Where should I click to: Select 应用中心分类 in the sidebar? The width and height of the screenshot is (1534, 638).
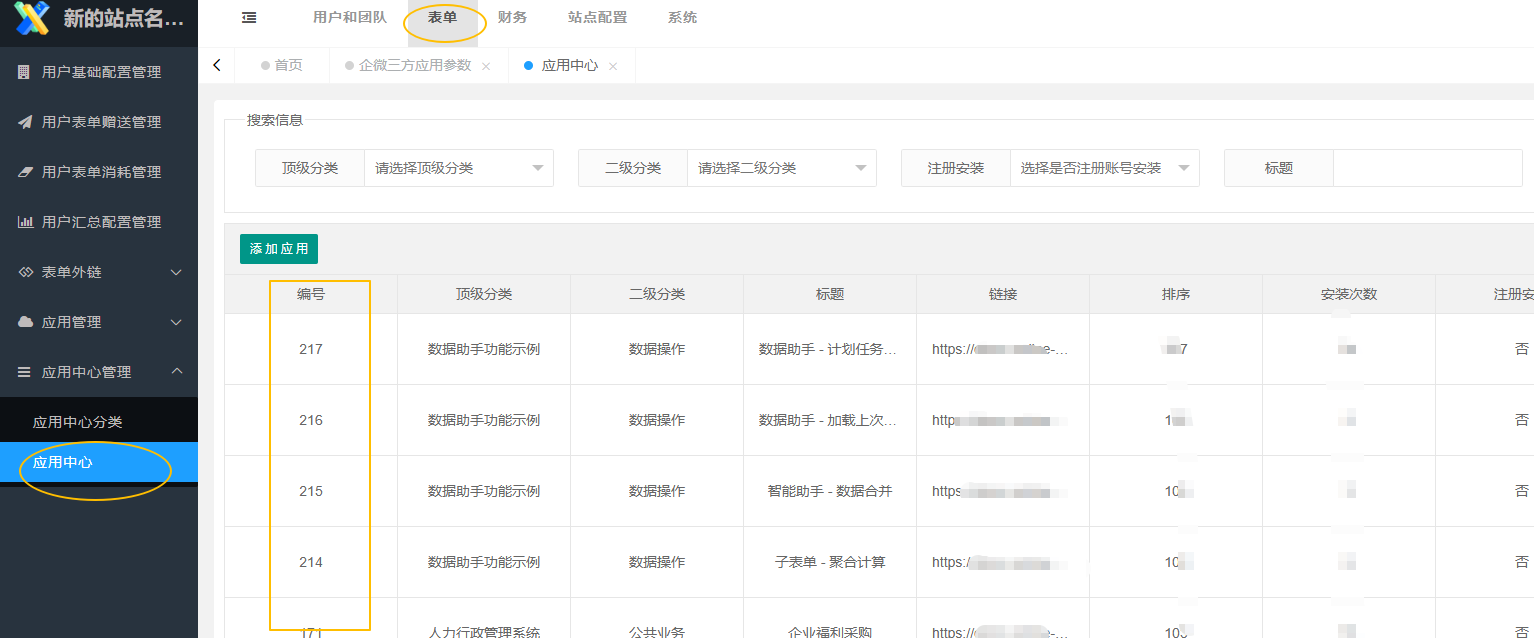pyautogui.click(x=78, y=422)
